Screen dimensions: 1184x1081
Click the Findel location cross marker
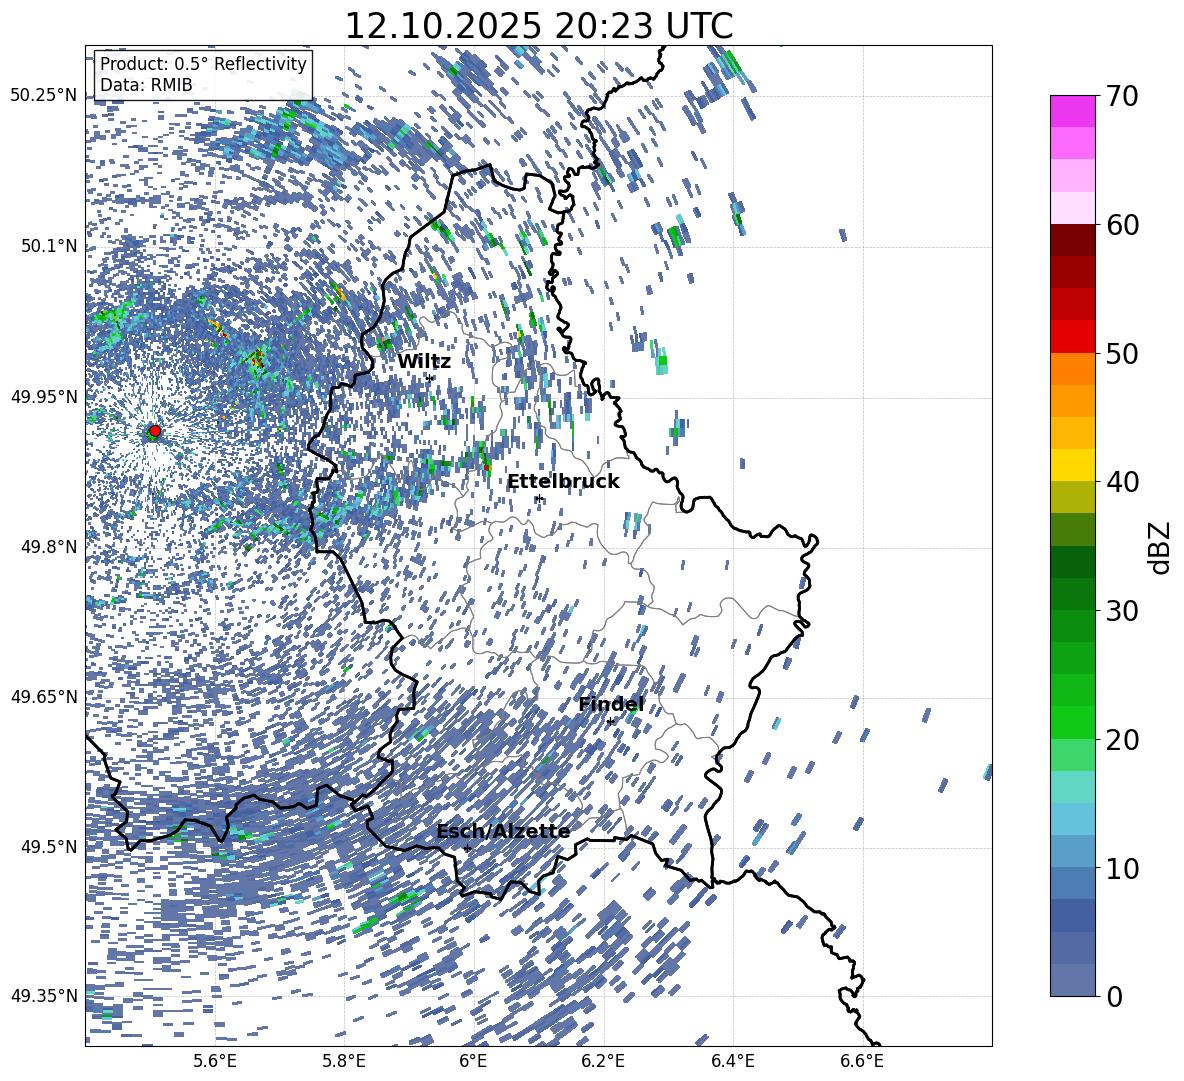tap(610, 721)
